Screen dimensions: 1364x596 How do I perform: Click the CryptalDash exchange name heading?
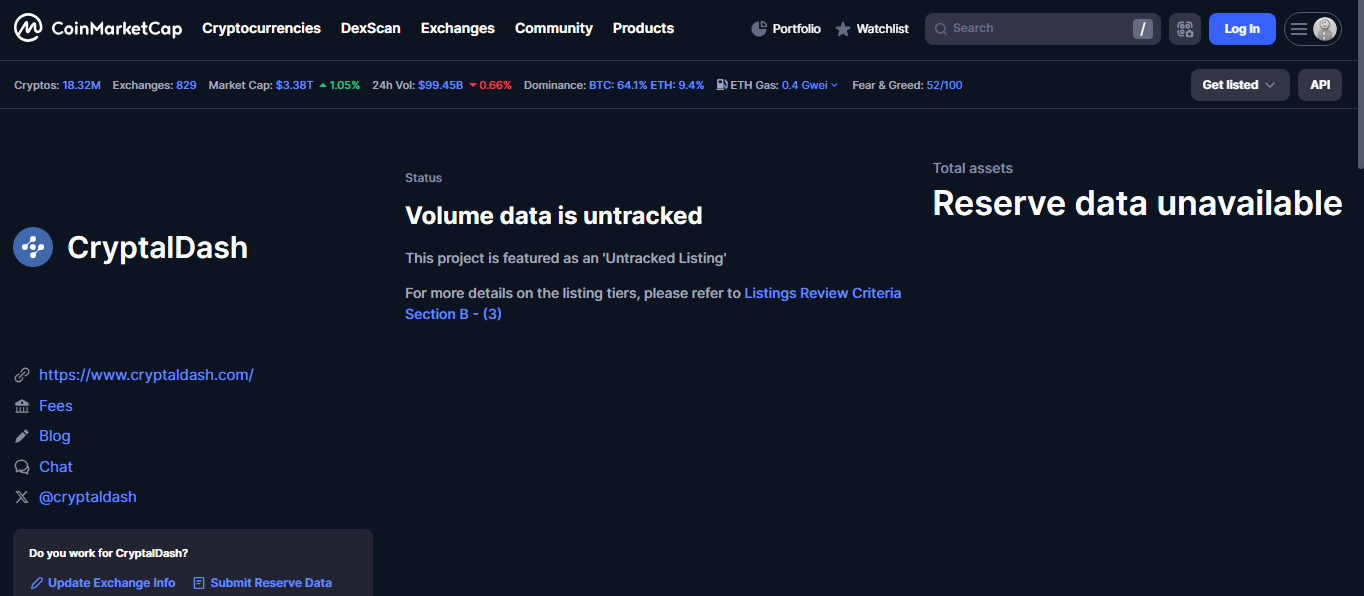157,248
